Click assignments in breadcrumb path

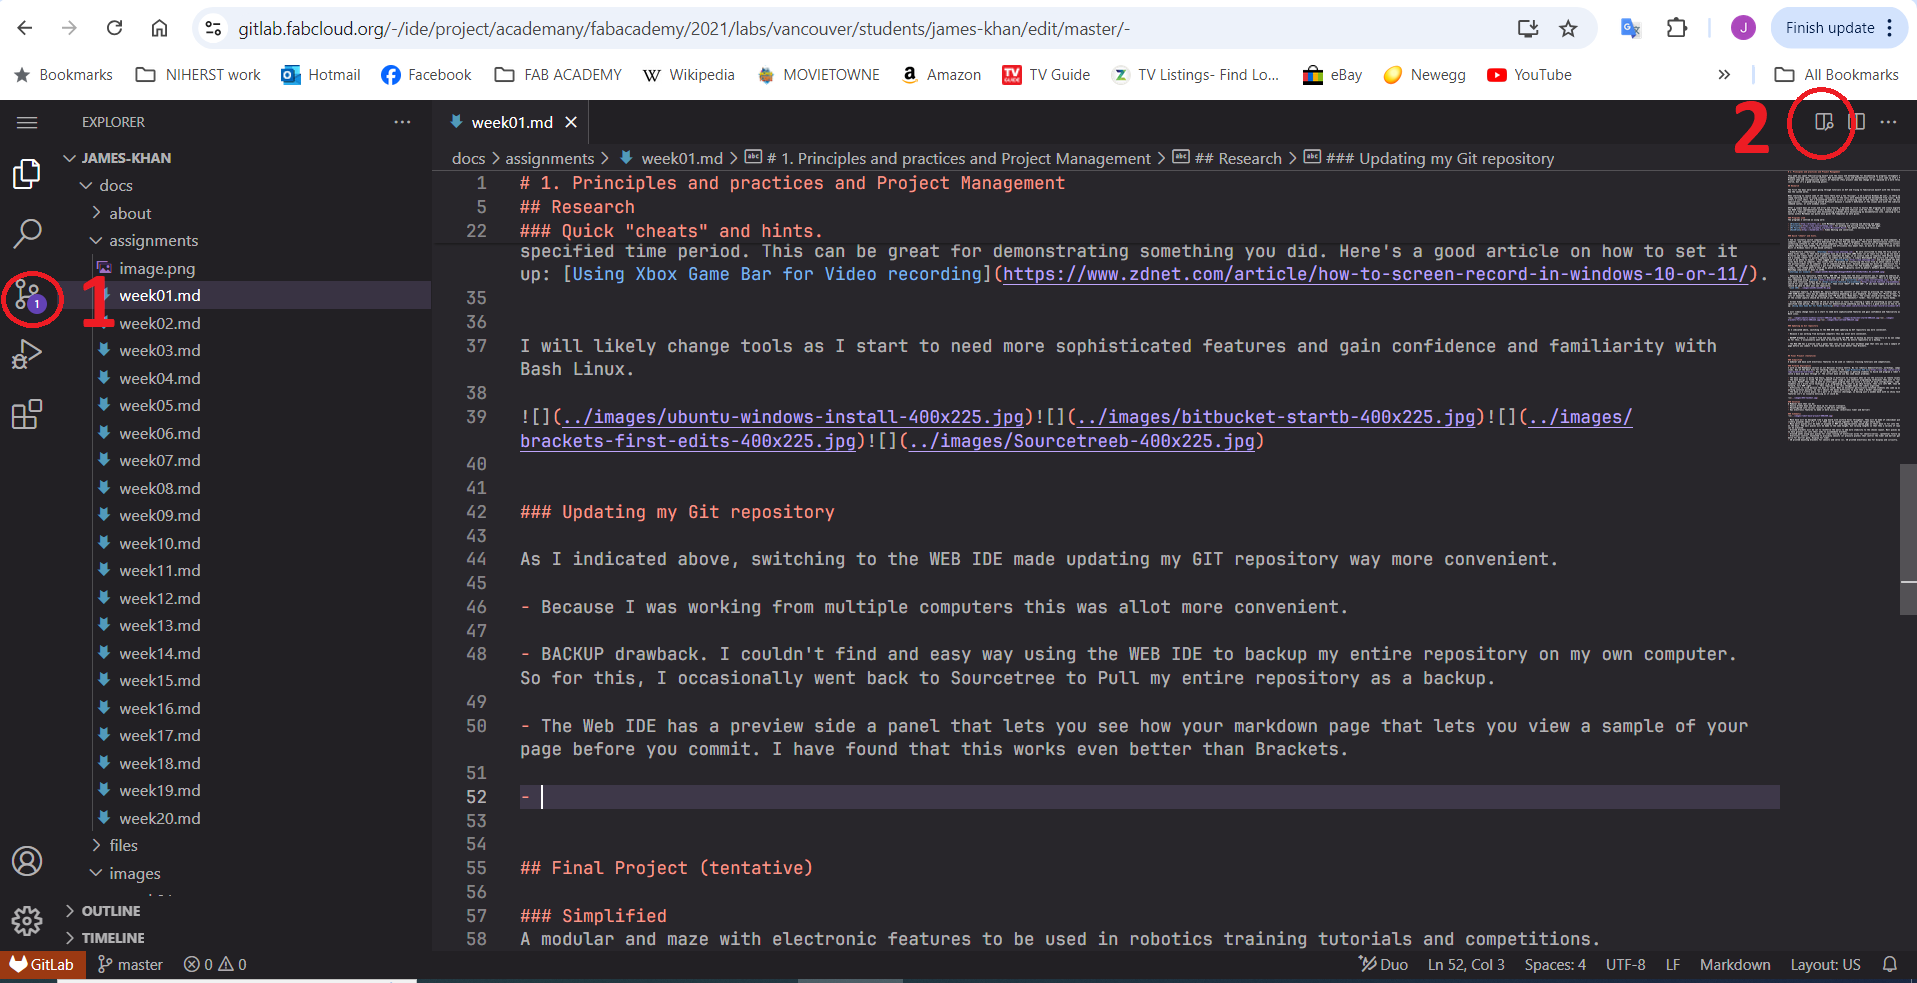pos(549,159)
